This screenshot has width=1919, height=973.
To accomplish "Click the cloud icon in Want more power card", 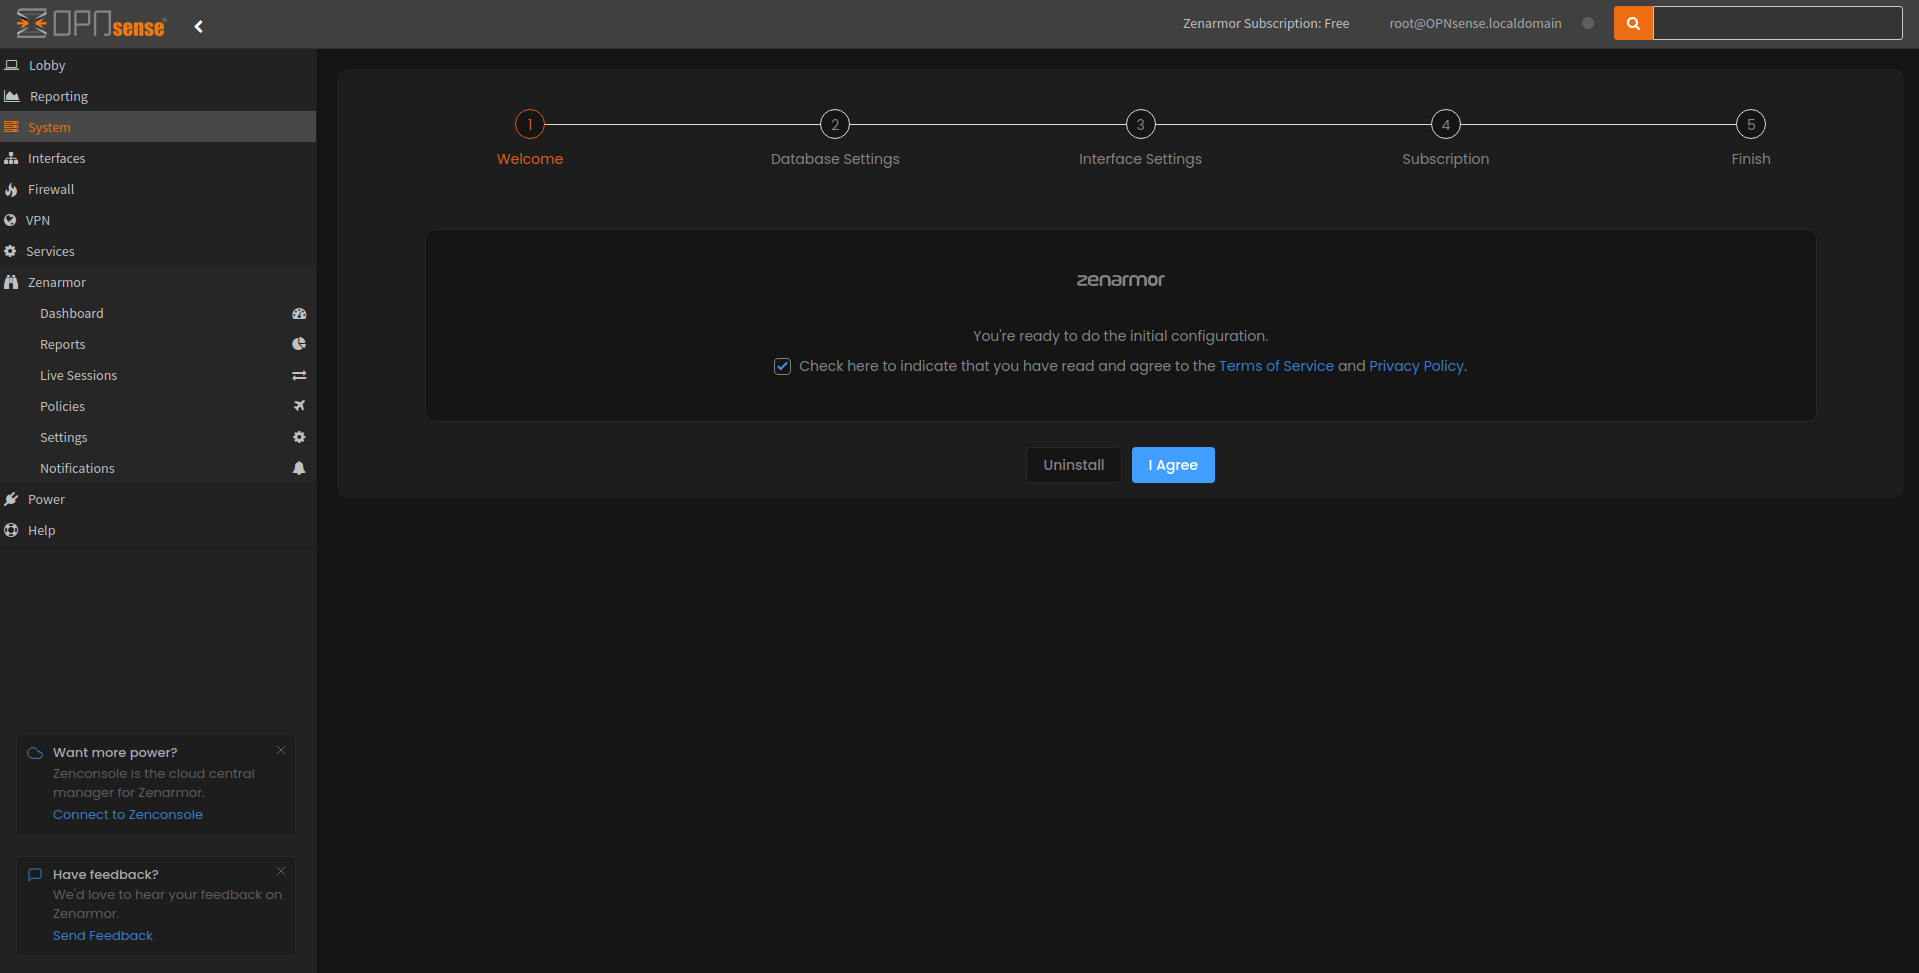I will pos(35,753).
